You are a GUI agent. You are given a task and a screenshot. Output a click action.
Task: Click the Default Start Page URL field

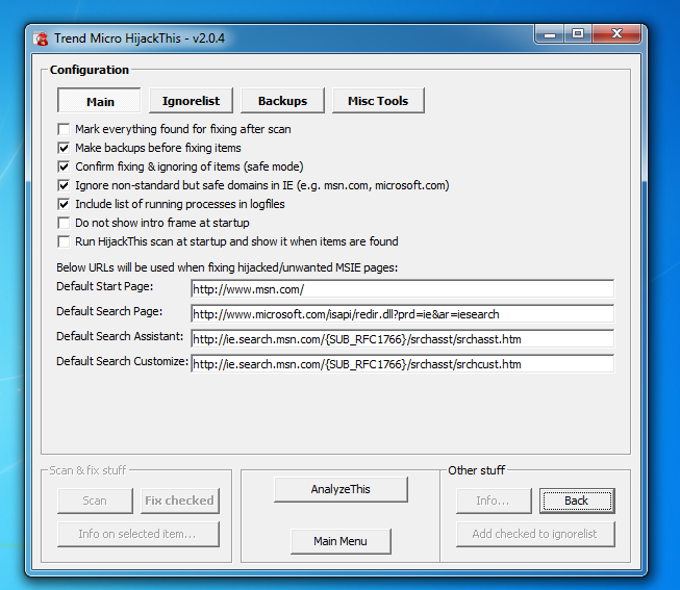[x=402, y=289]
